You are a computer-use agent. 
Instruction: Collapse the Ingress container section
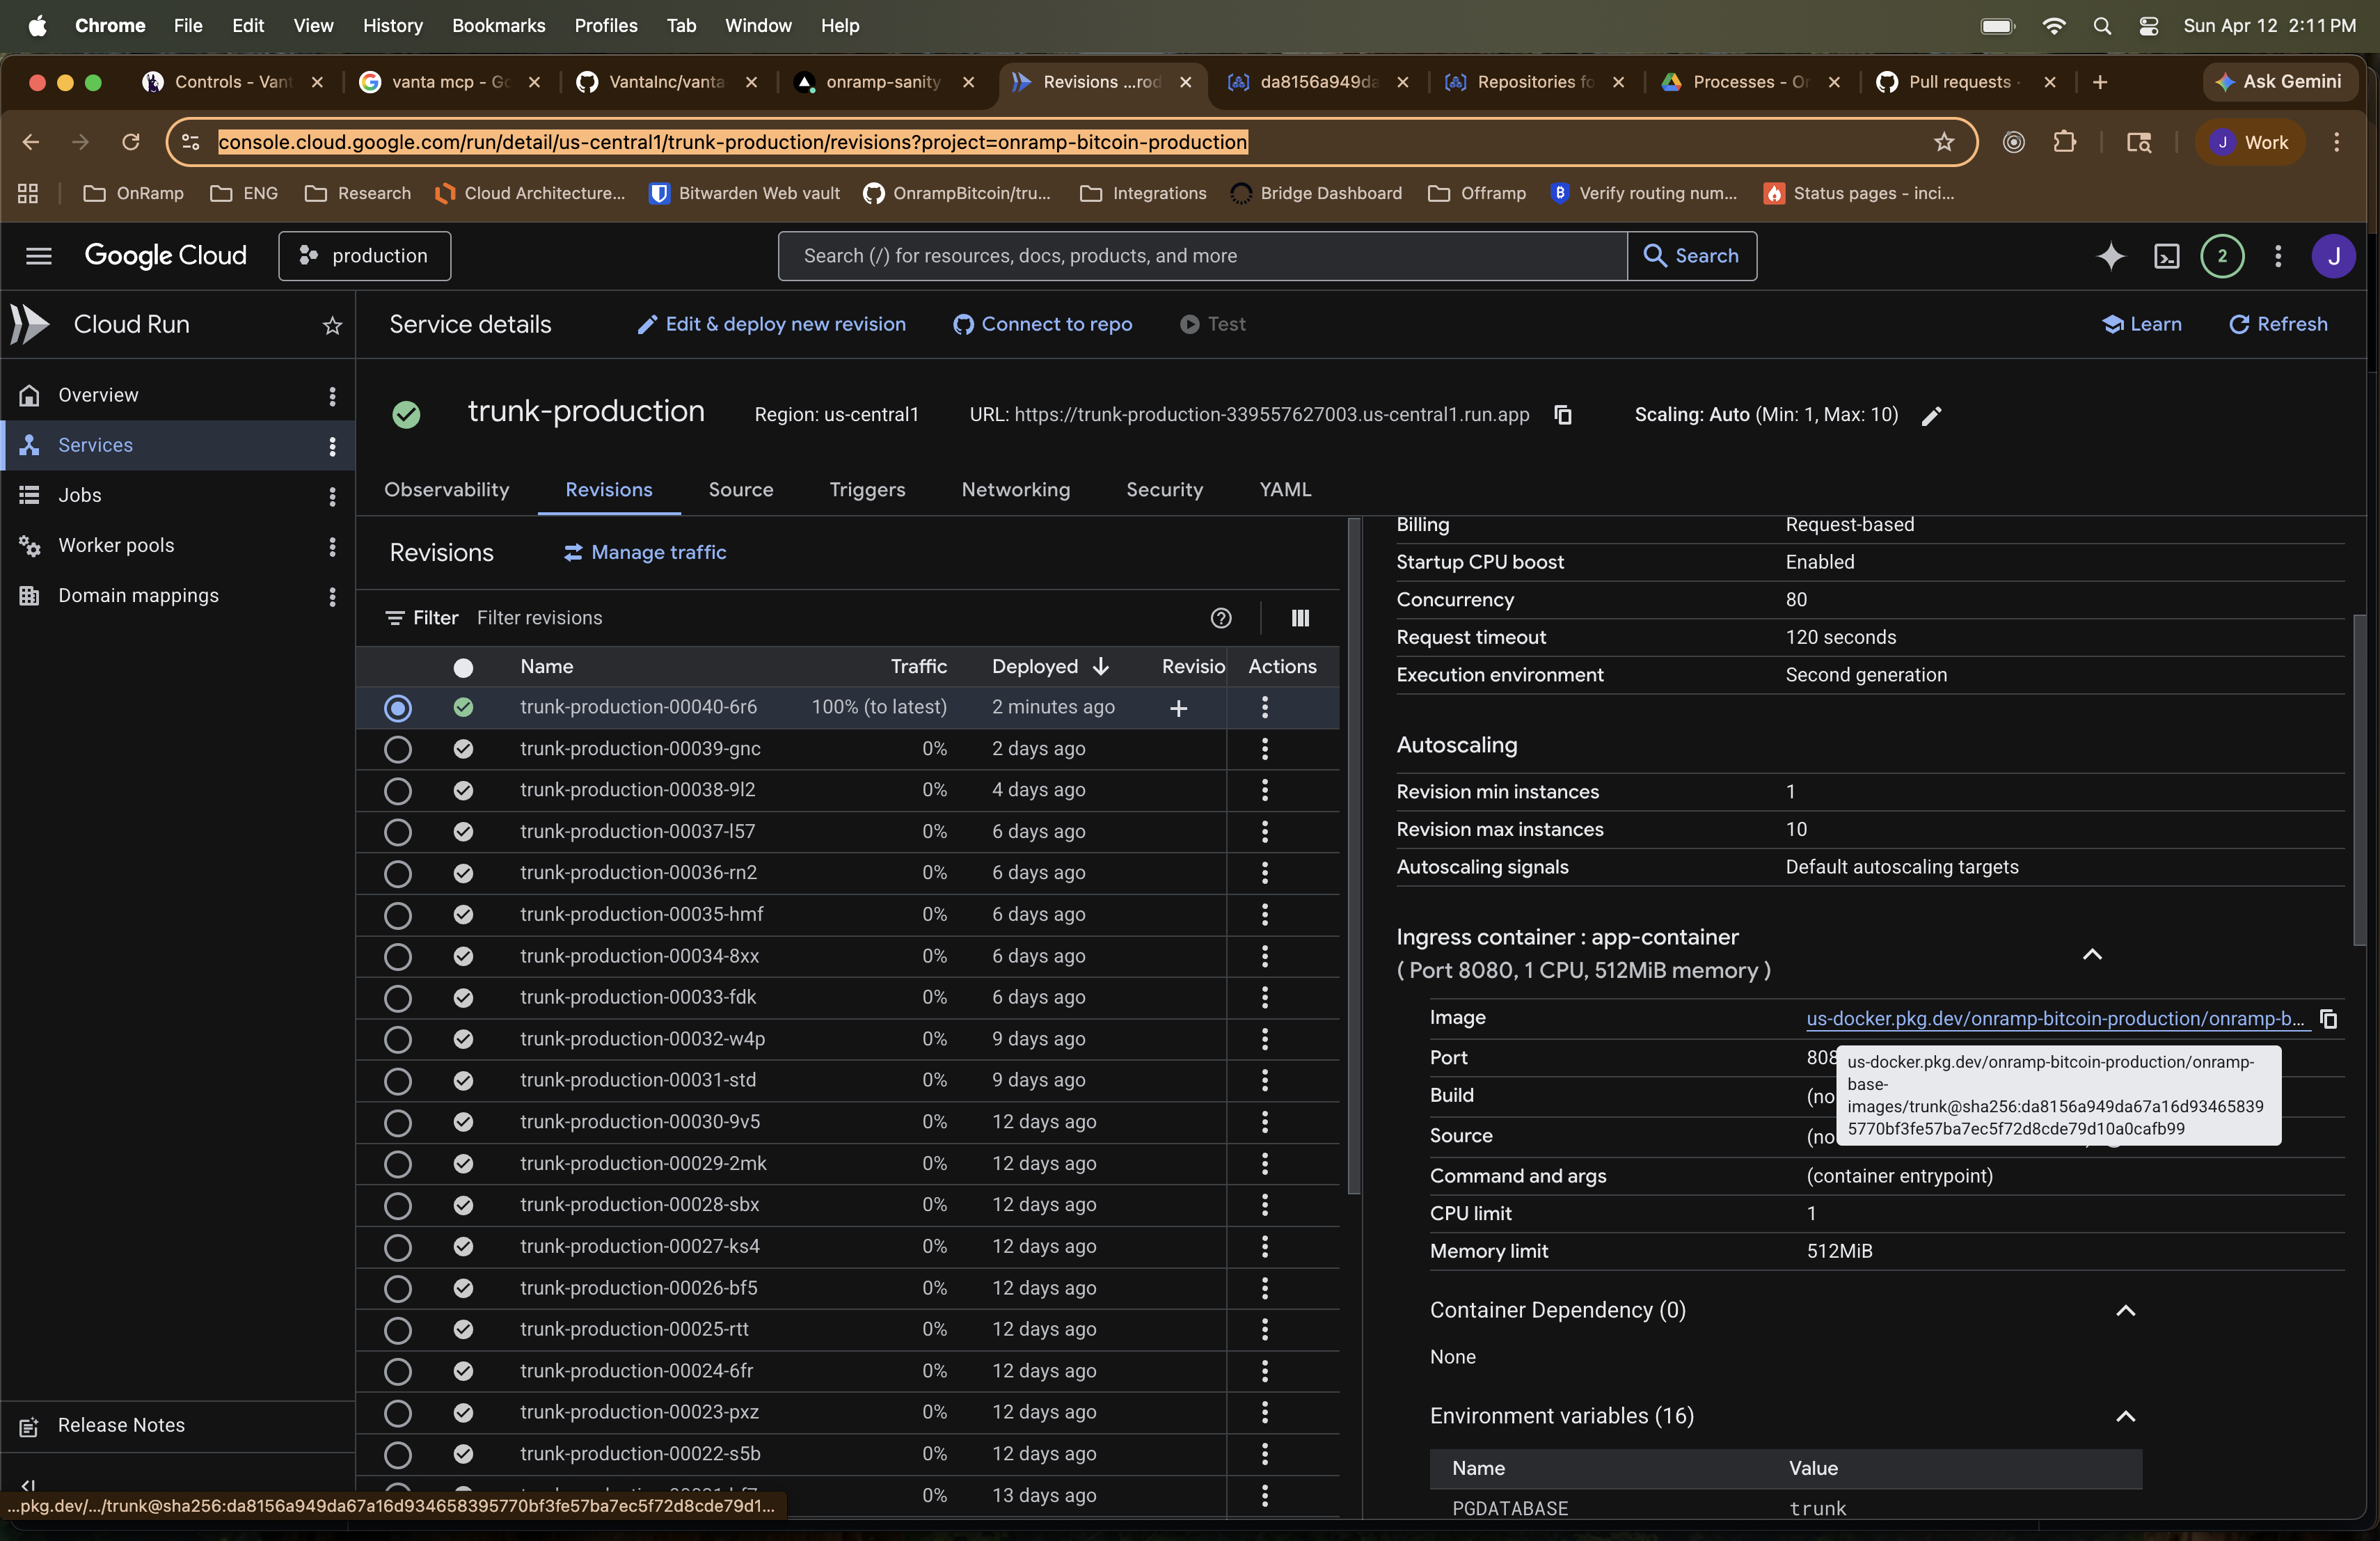coord(2092,954)
